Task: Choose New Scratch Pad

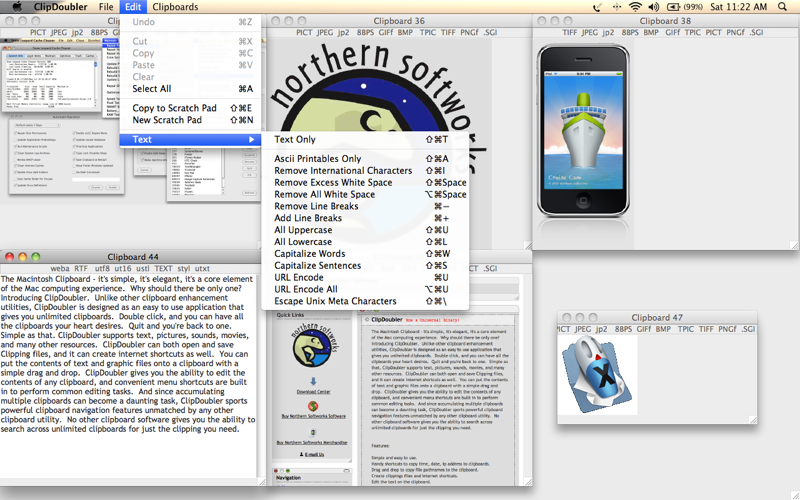Action: tap(191, 120)
